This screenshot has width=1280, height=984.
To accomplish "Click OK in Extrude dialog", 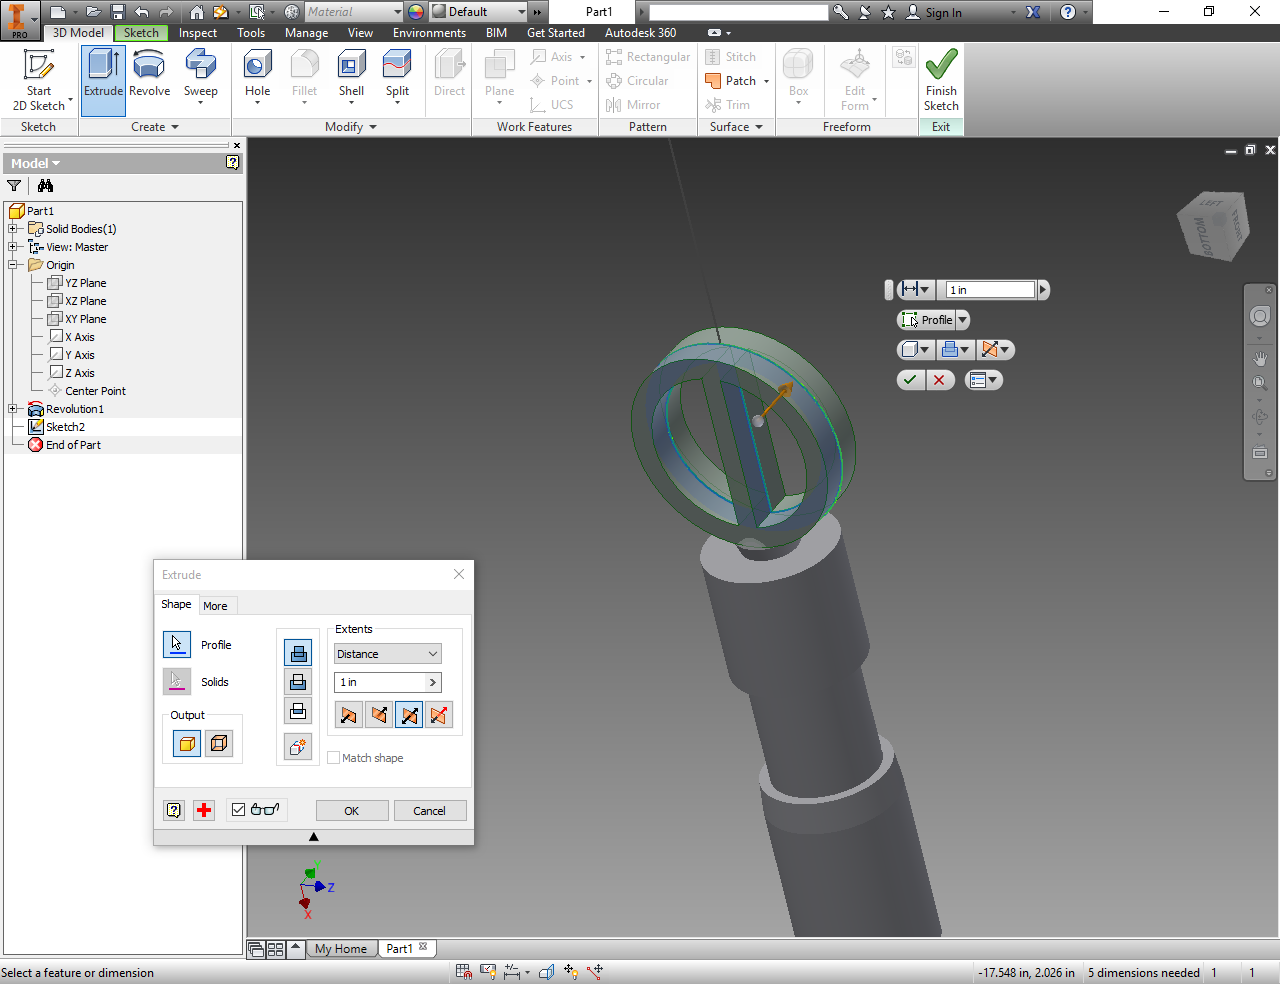I will (352, 811).
